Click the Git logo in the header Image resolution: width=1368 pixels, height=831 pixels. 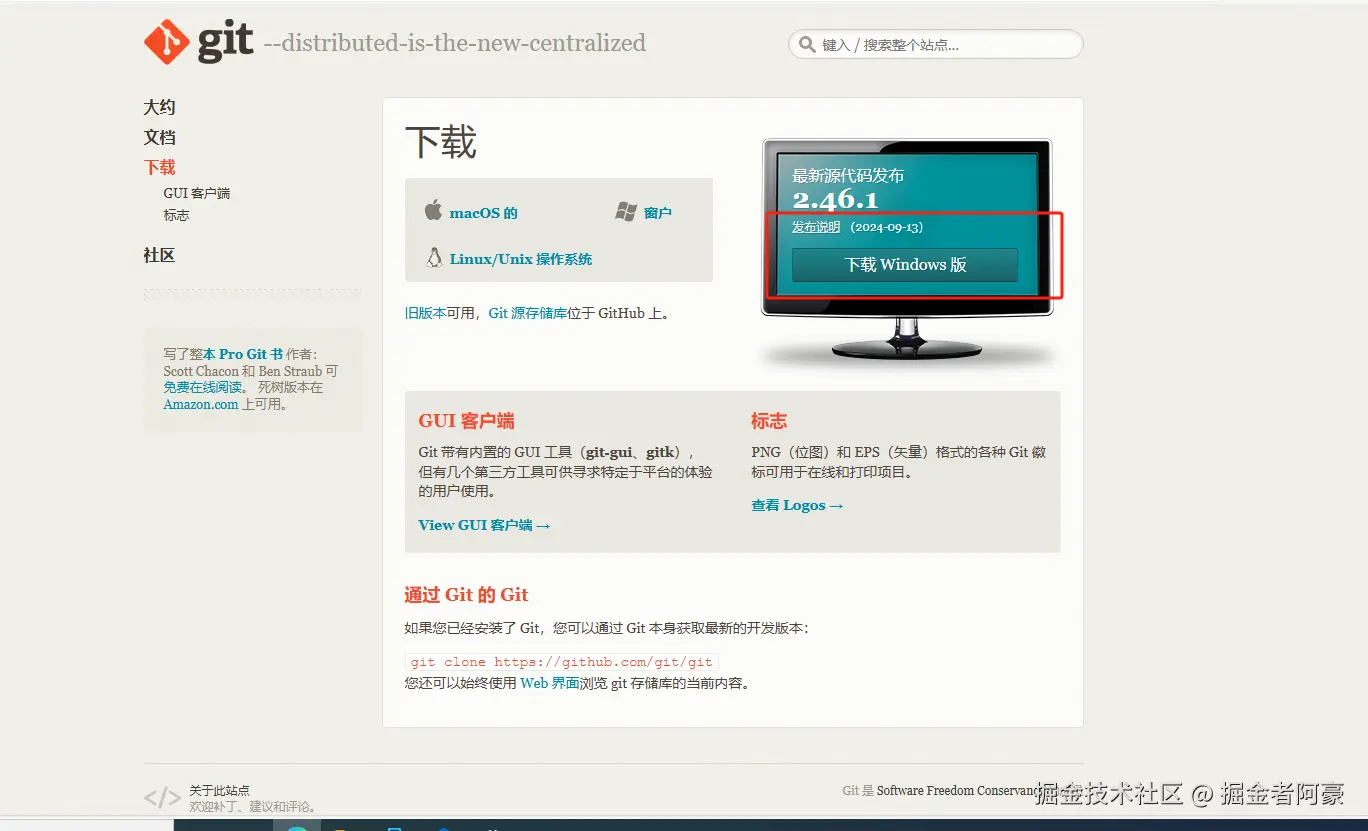point(168,41)
